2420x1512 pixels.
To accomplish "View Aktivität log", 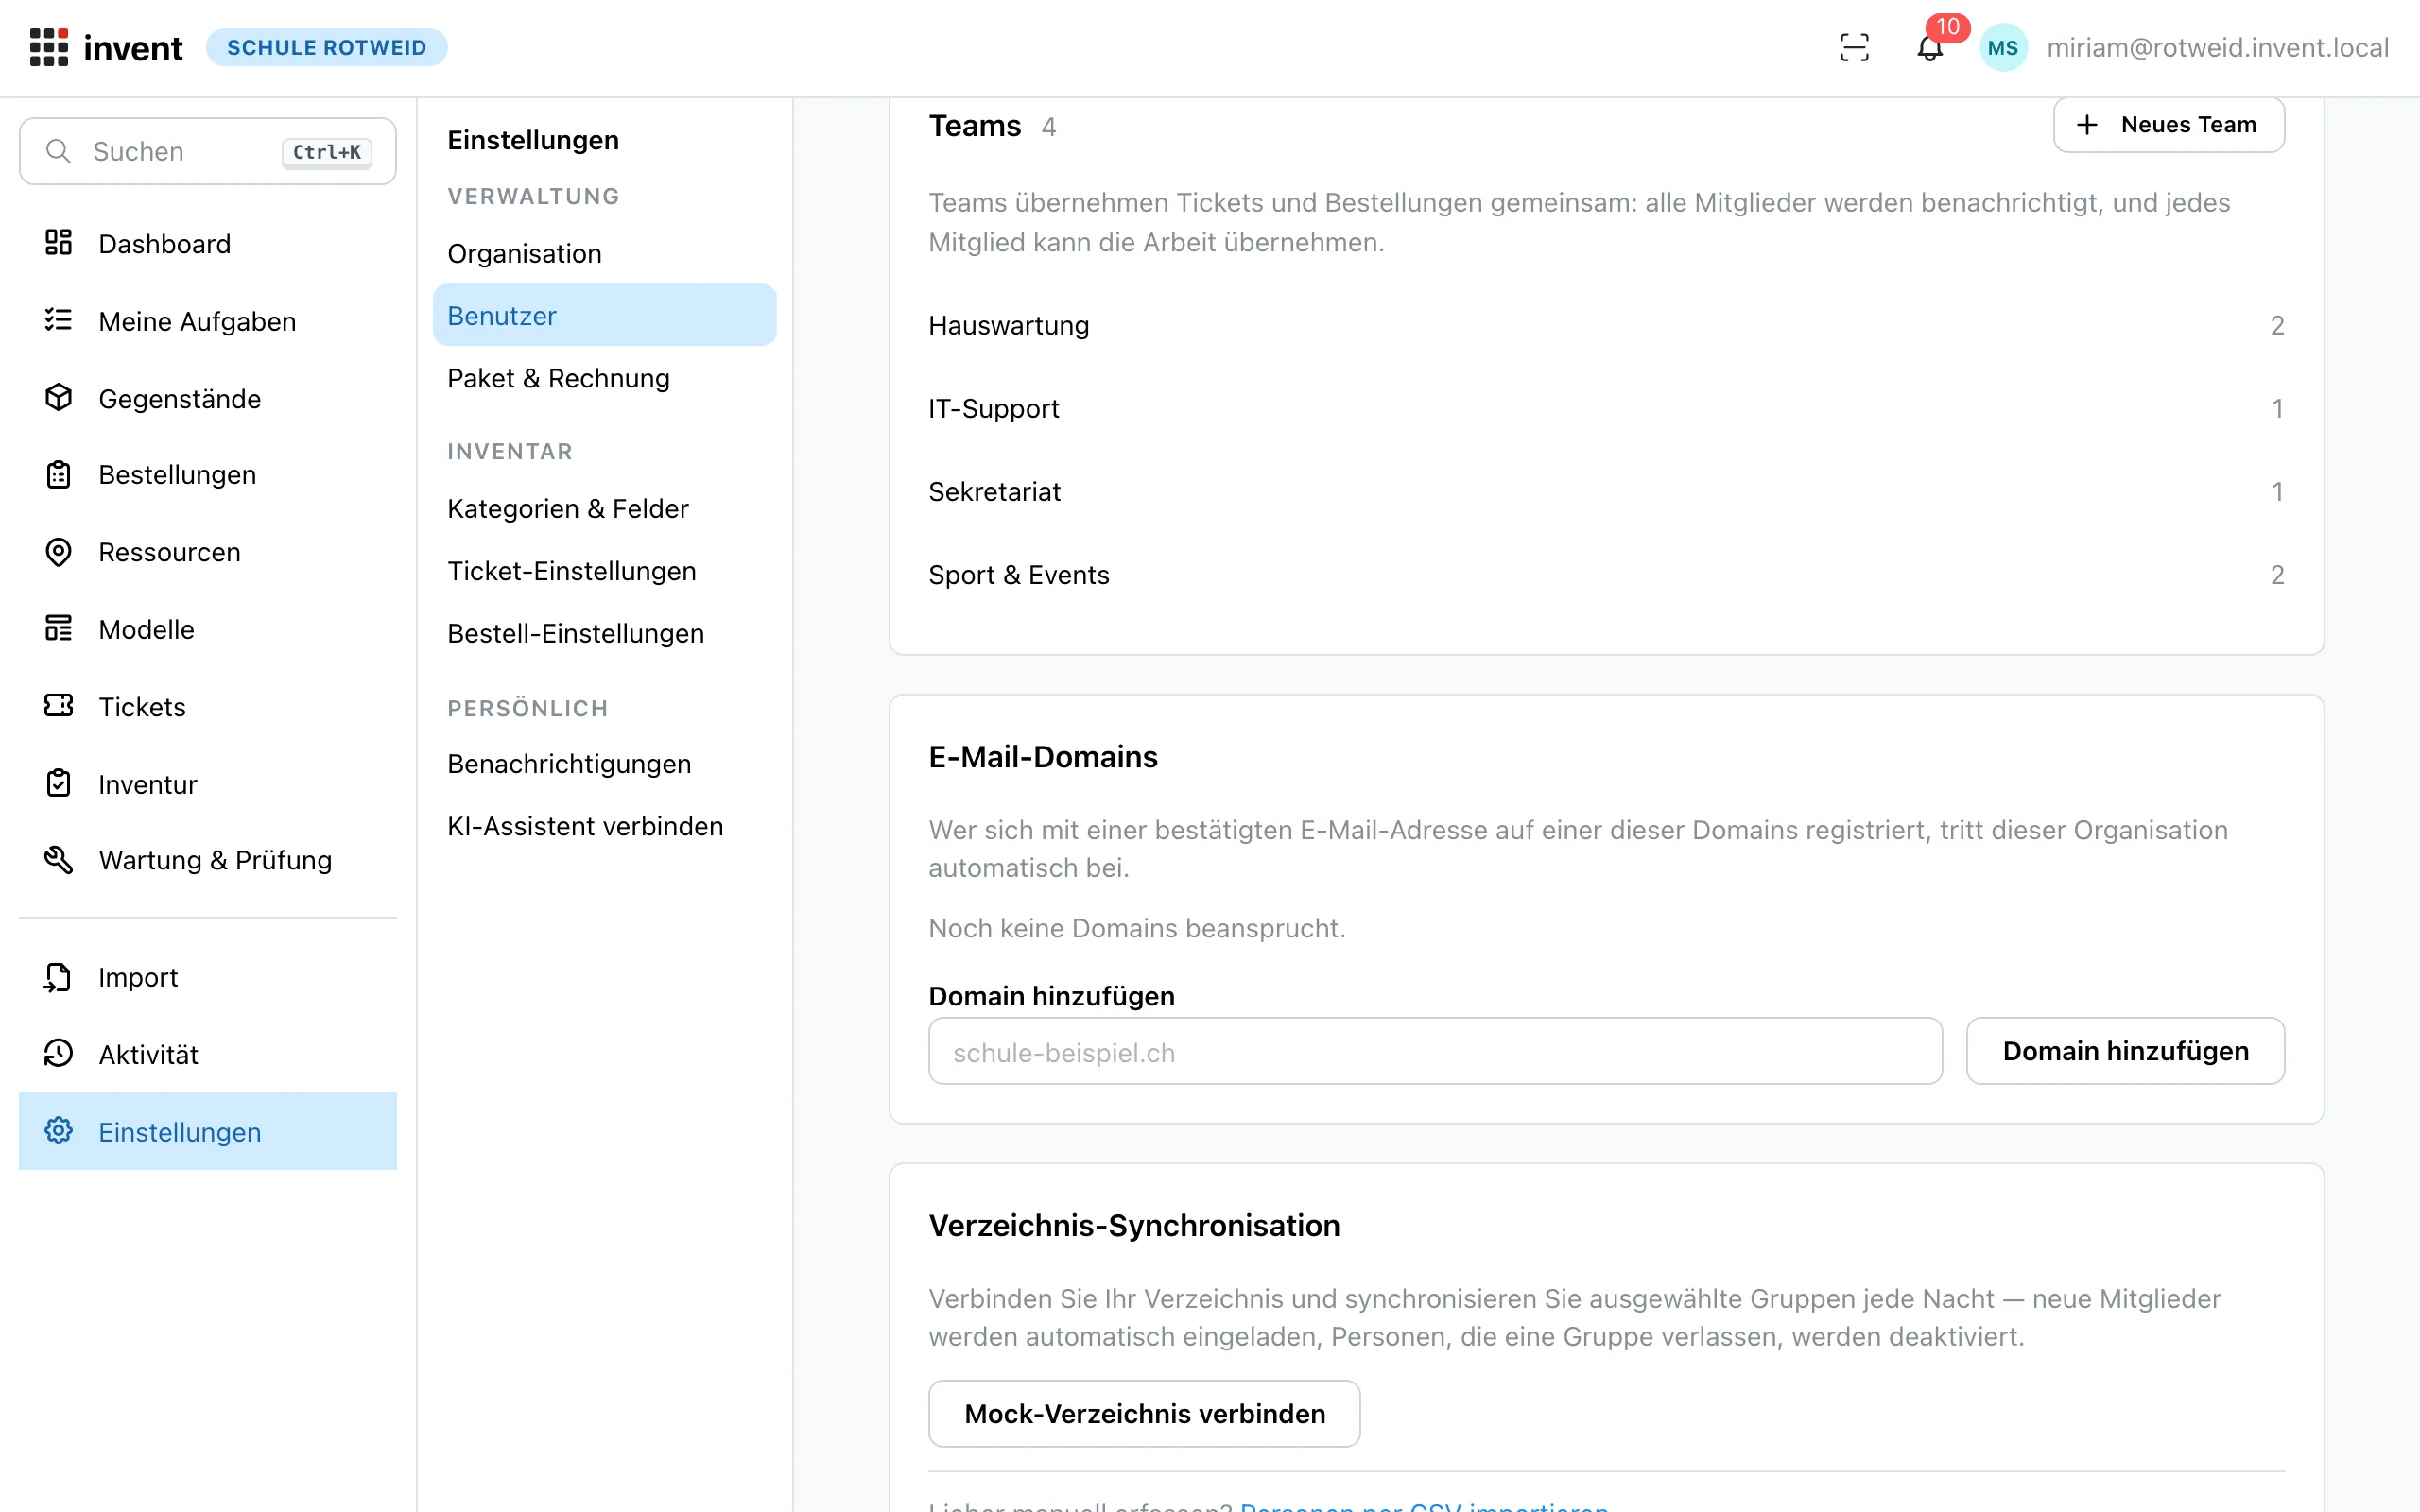I will pyautogui.click(x=208, y=1054).
